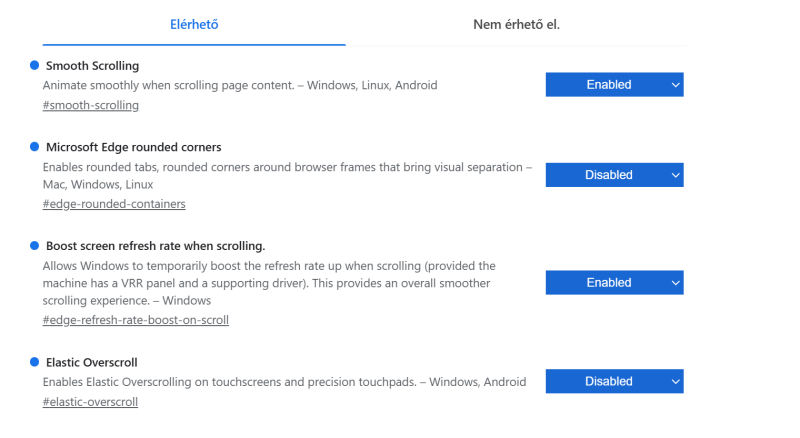Image resolution: width=800 pixels, height=438 pixels.
Task: Click the blue dot beside Smooth Scrolling
Action: click(34, 65)
